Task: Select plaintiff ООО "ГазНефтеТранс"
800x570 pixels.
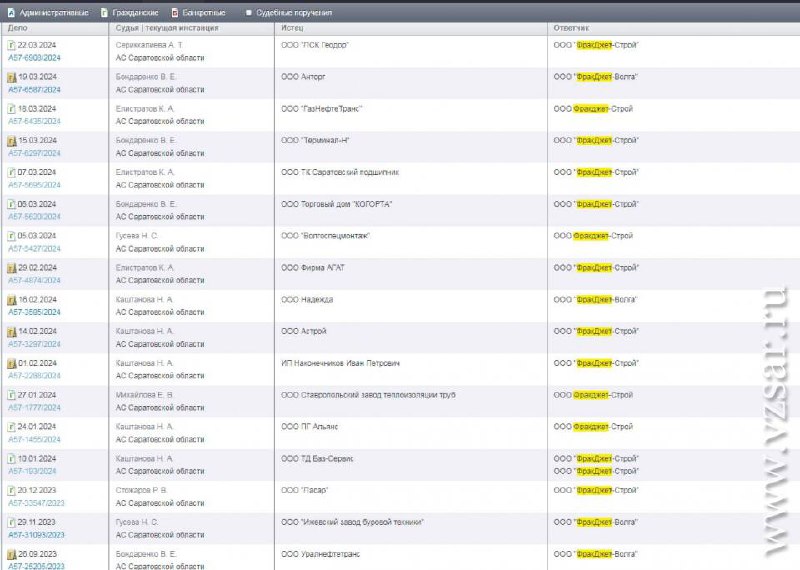Action: click(321, 109)
